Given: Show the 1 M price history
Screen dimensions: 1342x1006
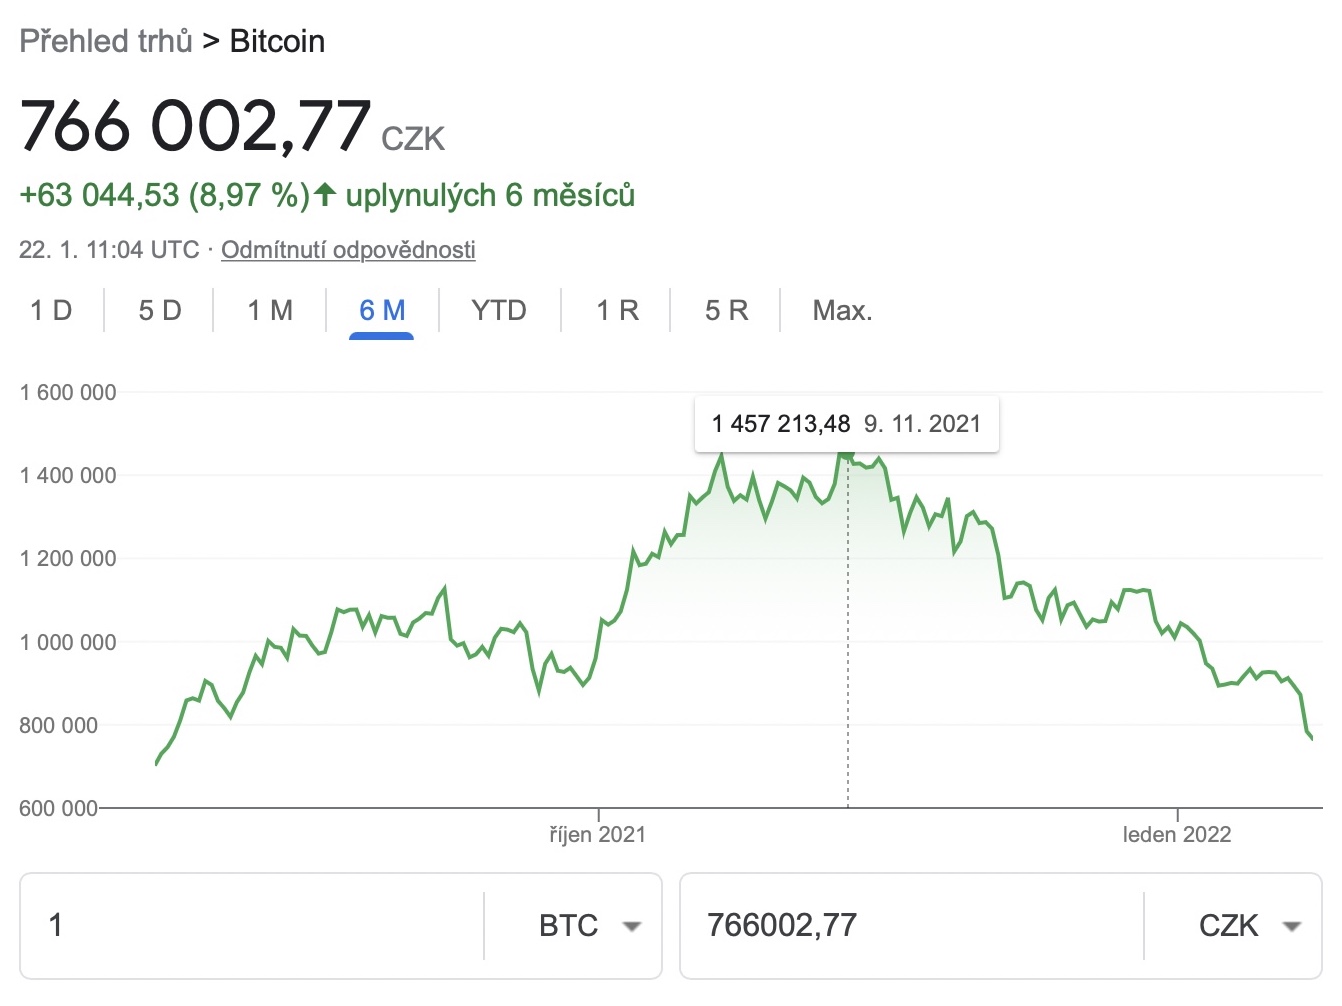Looking at the screenshot, I should [x=270, y=311].
